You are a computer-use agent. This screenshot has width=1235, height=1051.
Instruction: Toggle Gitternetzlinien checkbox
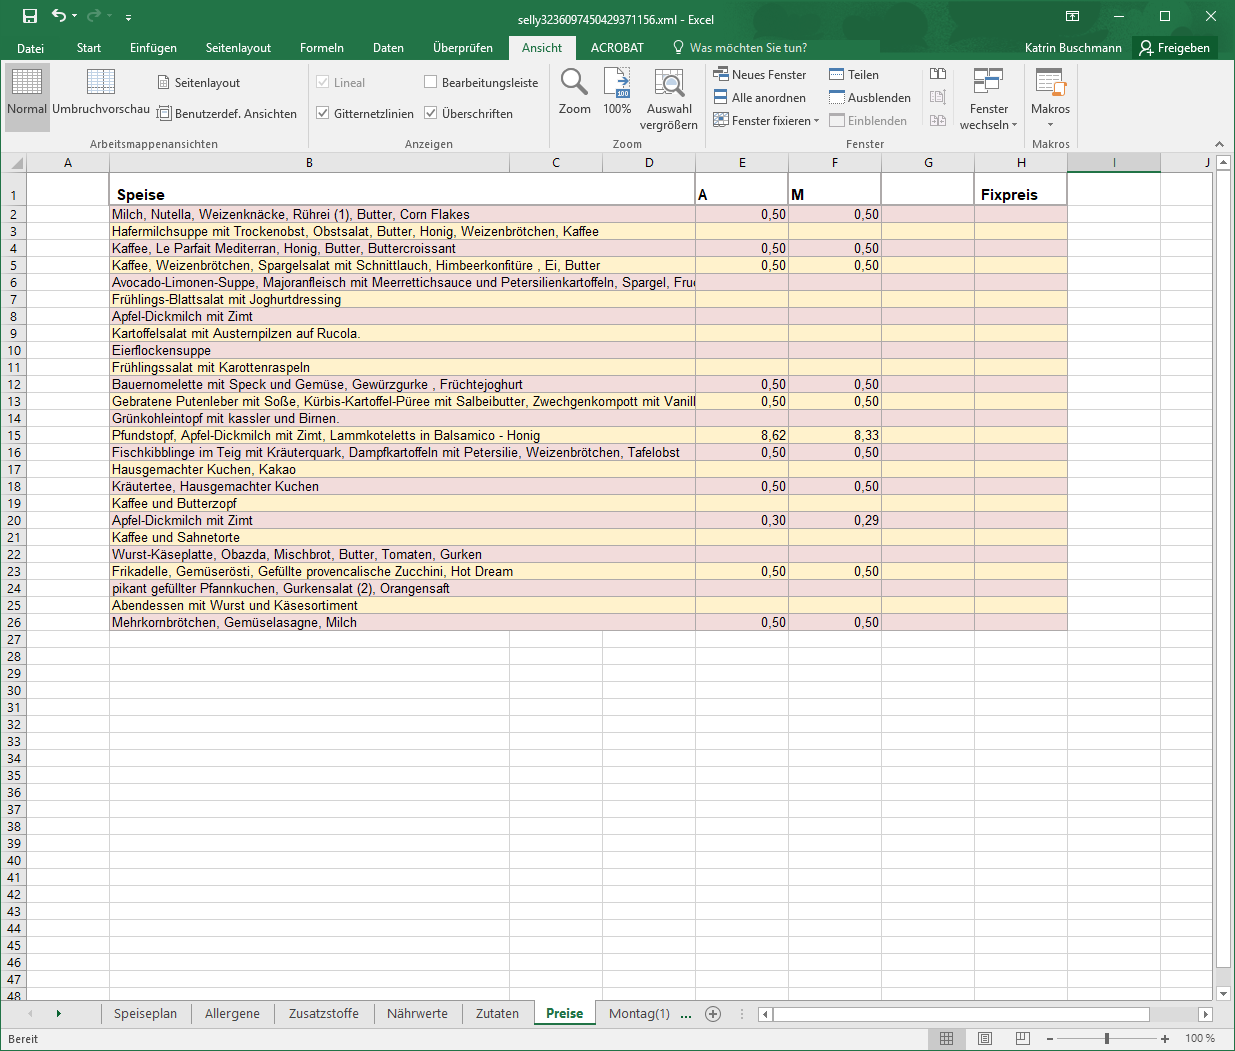(x=323, y=113)
